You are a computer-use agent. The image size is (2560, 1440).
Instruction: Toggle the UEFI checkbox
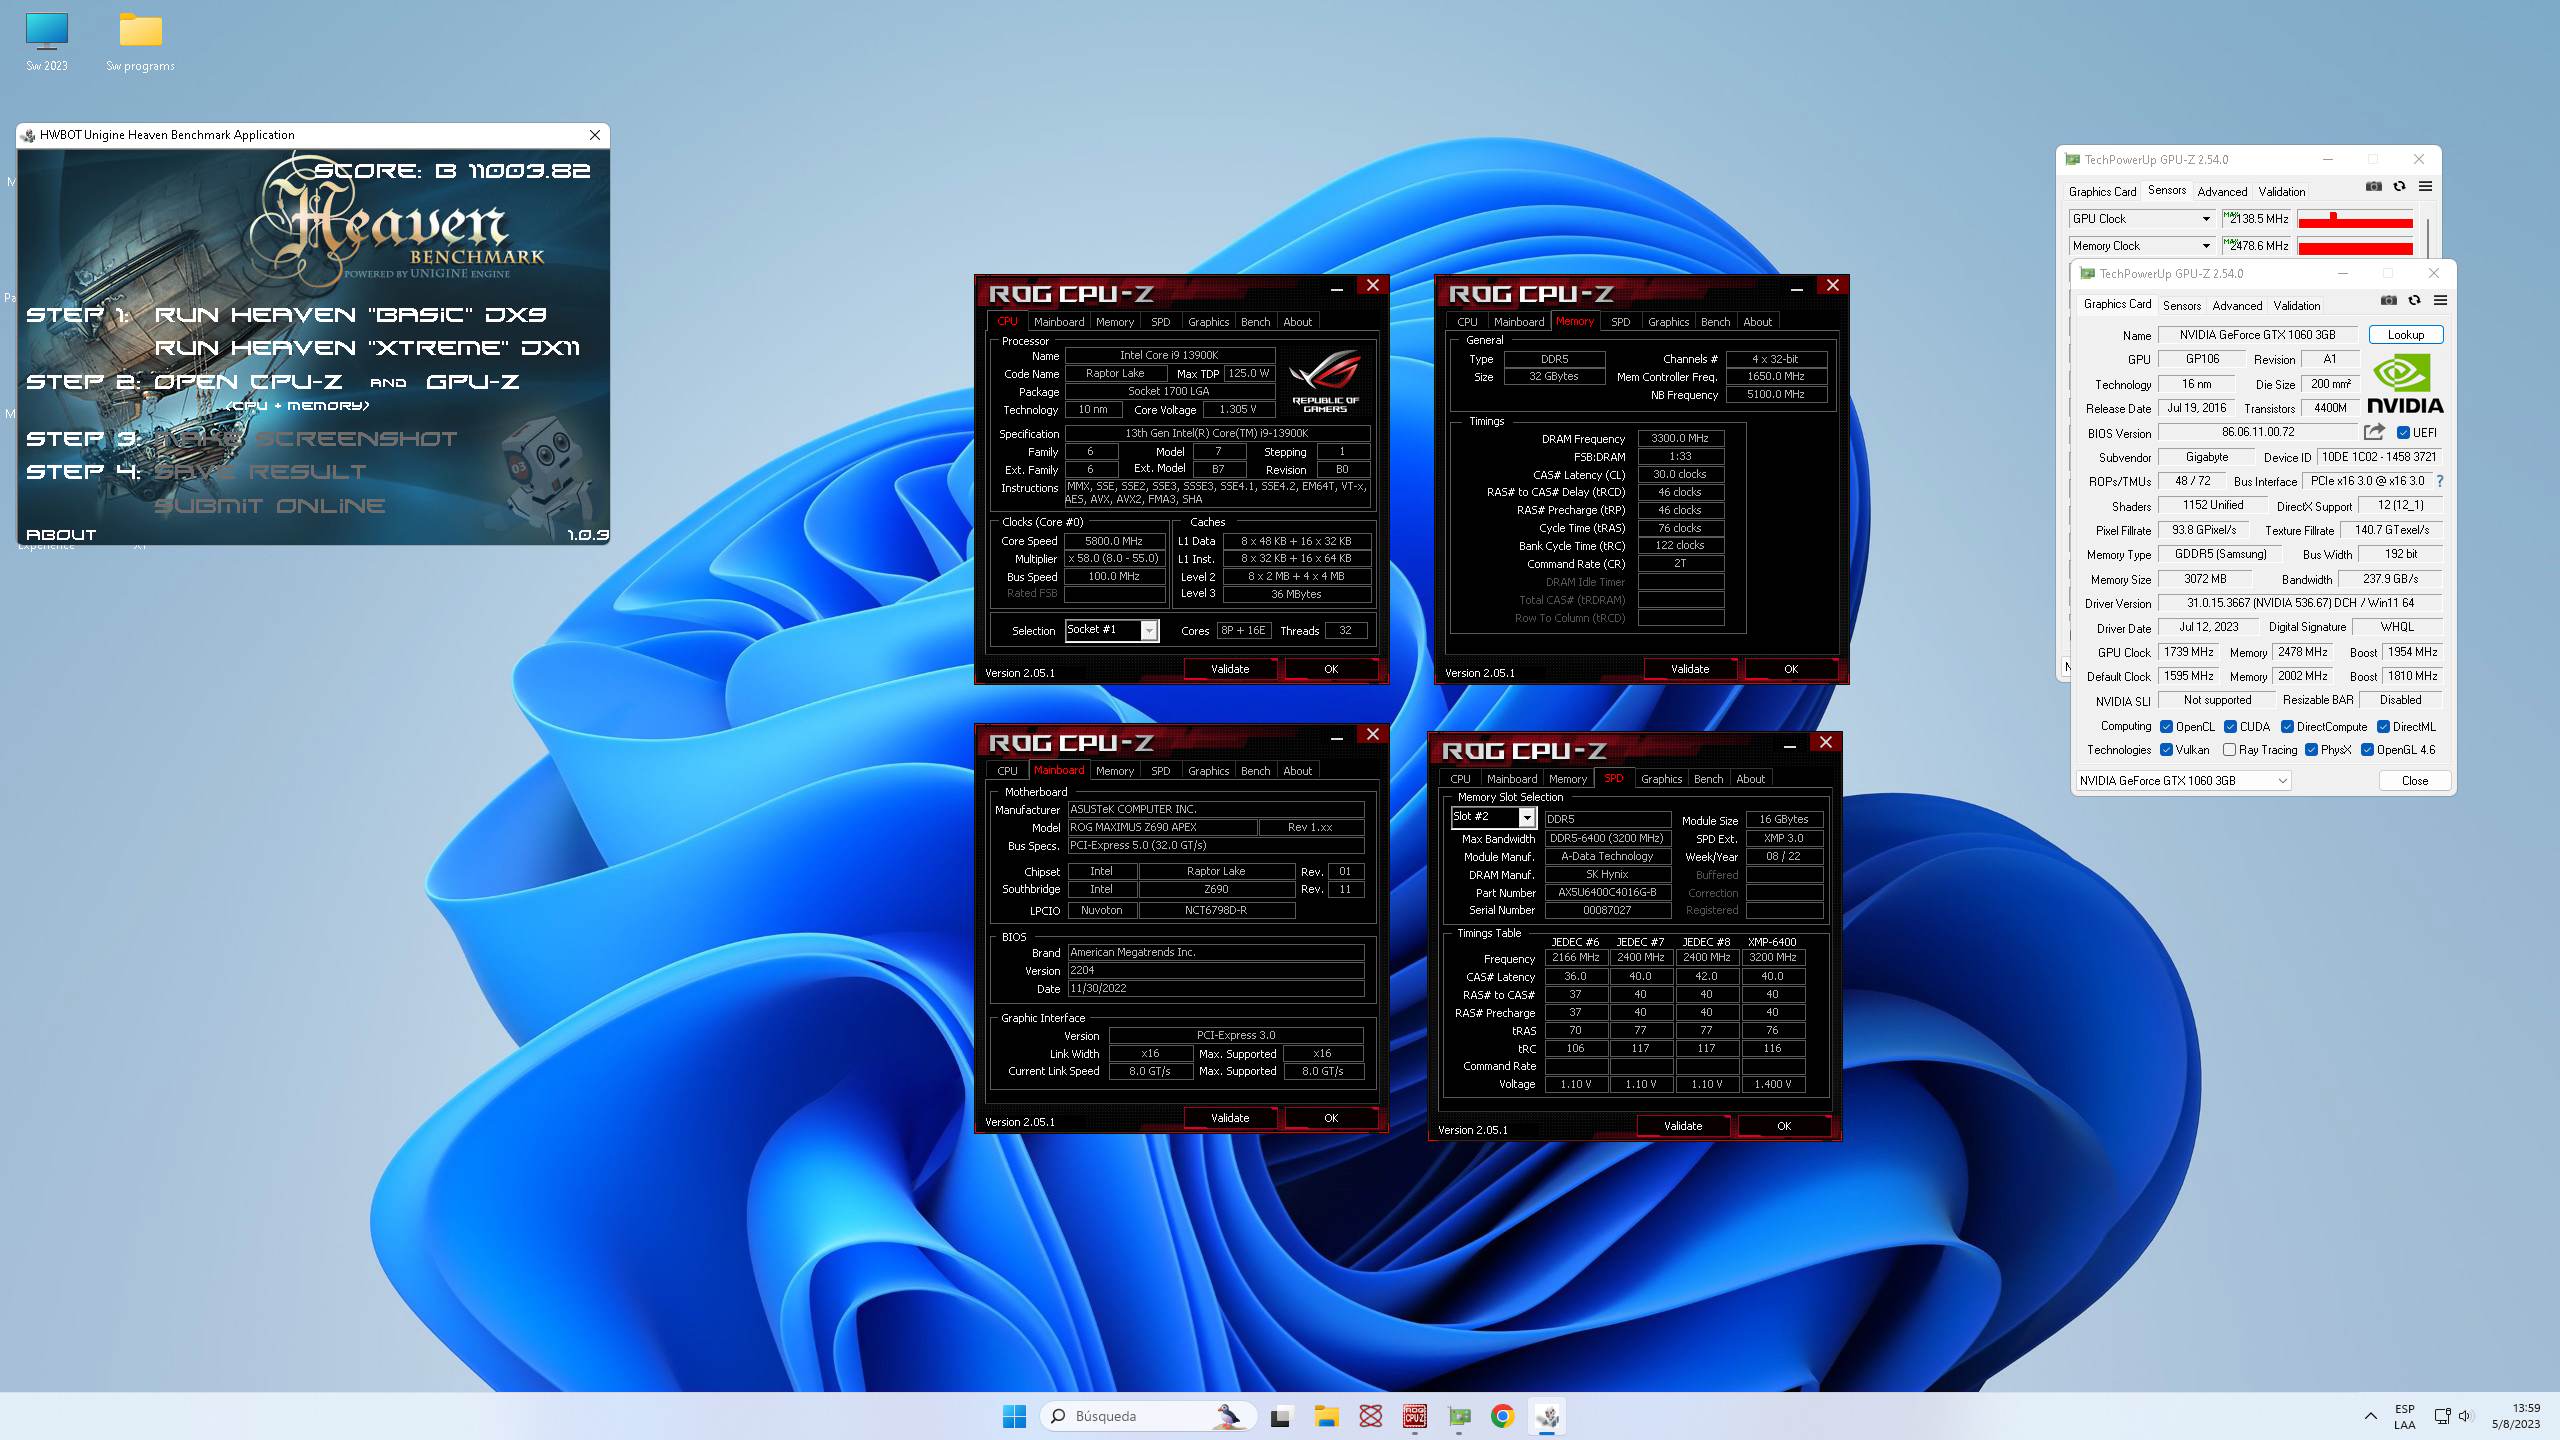2403,433
